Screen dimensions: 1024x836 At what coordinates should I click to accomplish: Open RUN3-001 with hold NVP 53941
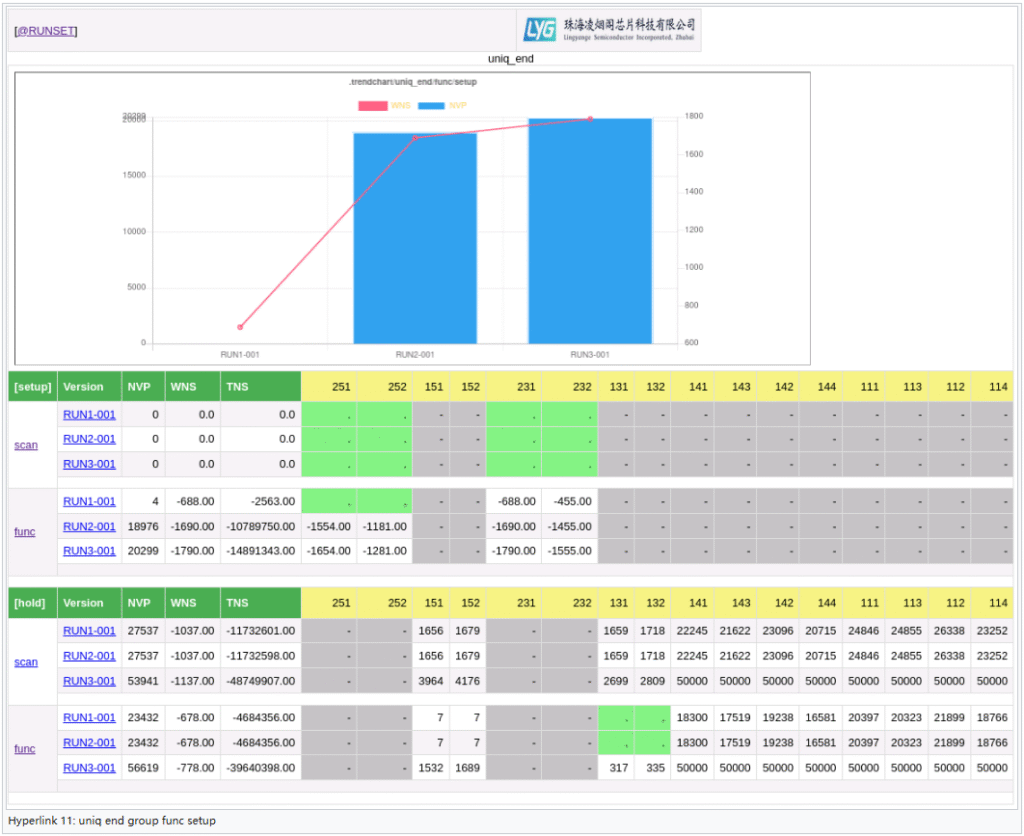(89, 681)
